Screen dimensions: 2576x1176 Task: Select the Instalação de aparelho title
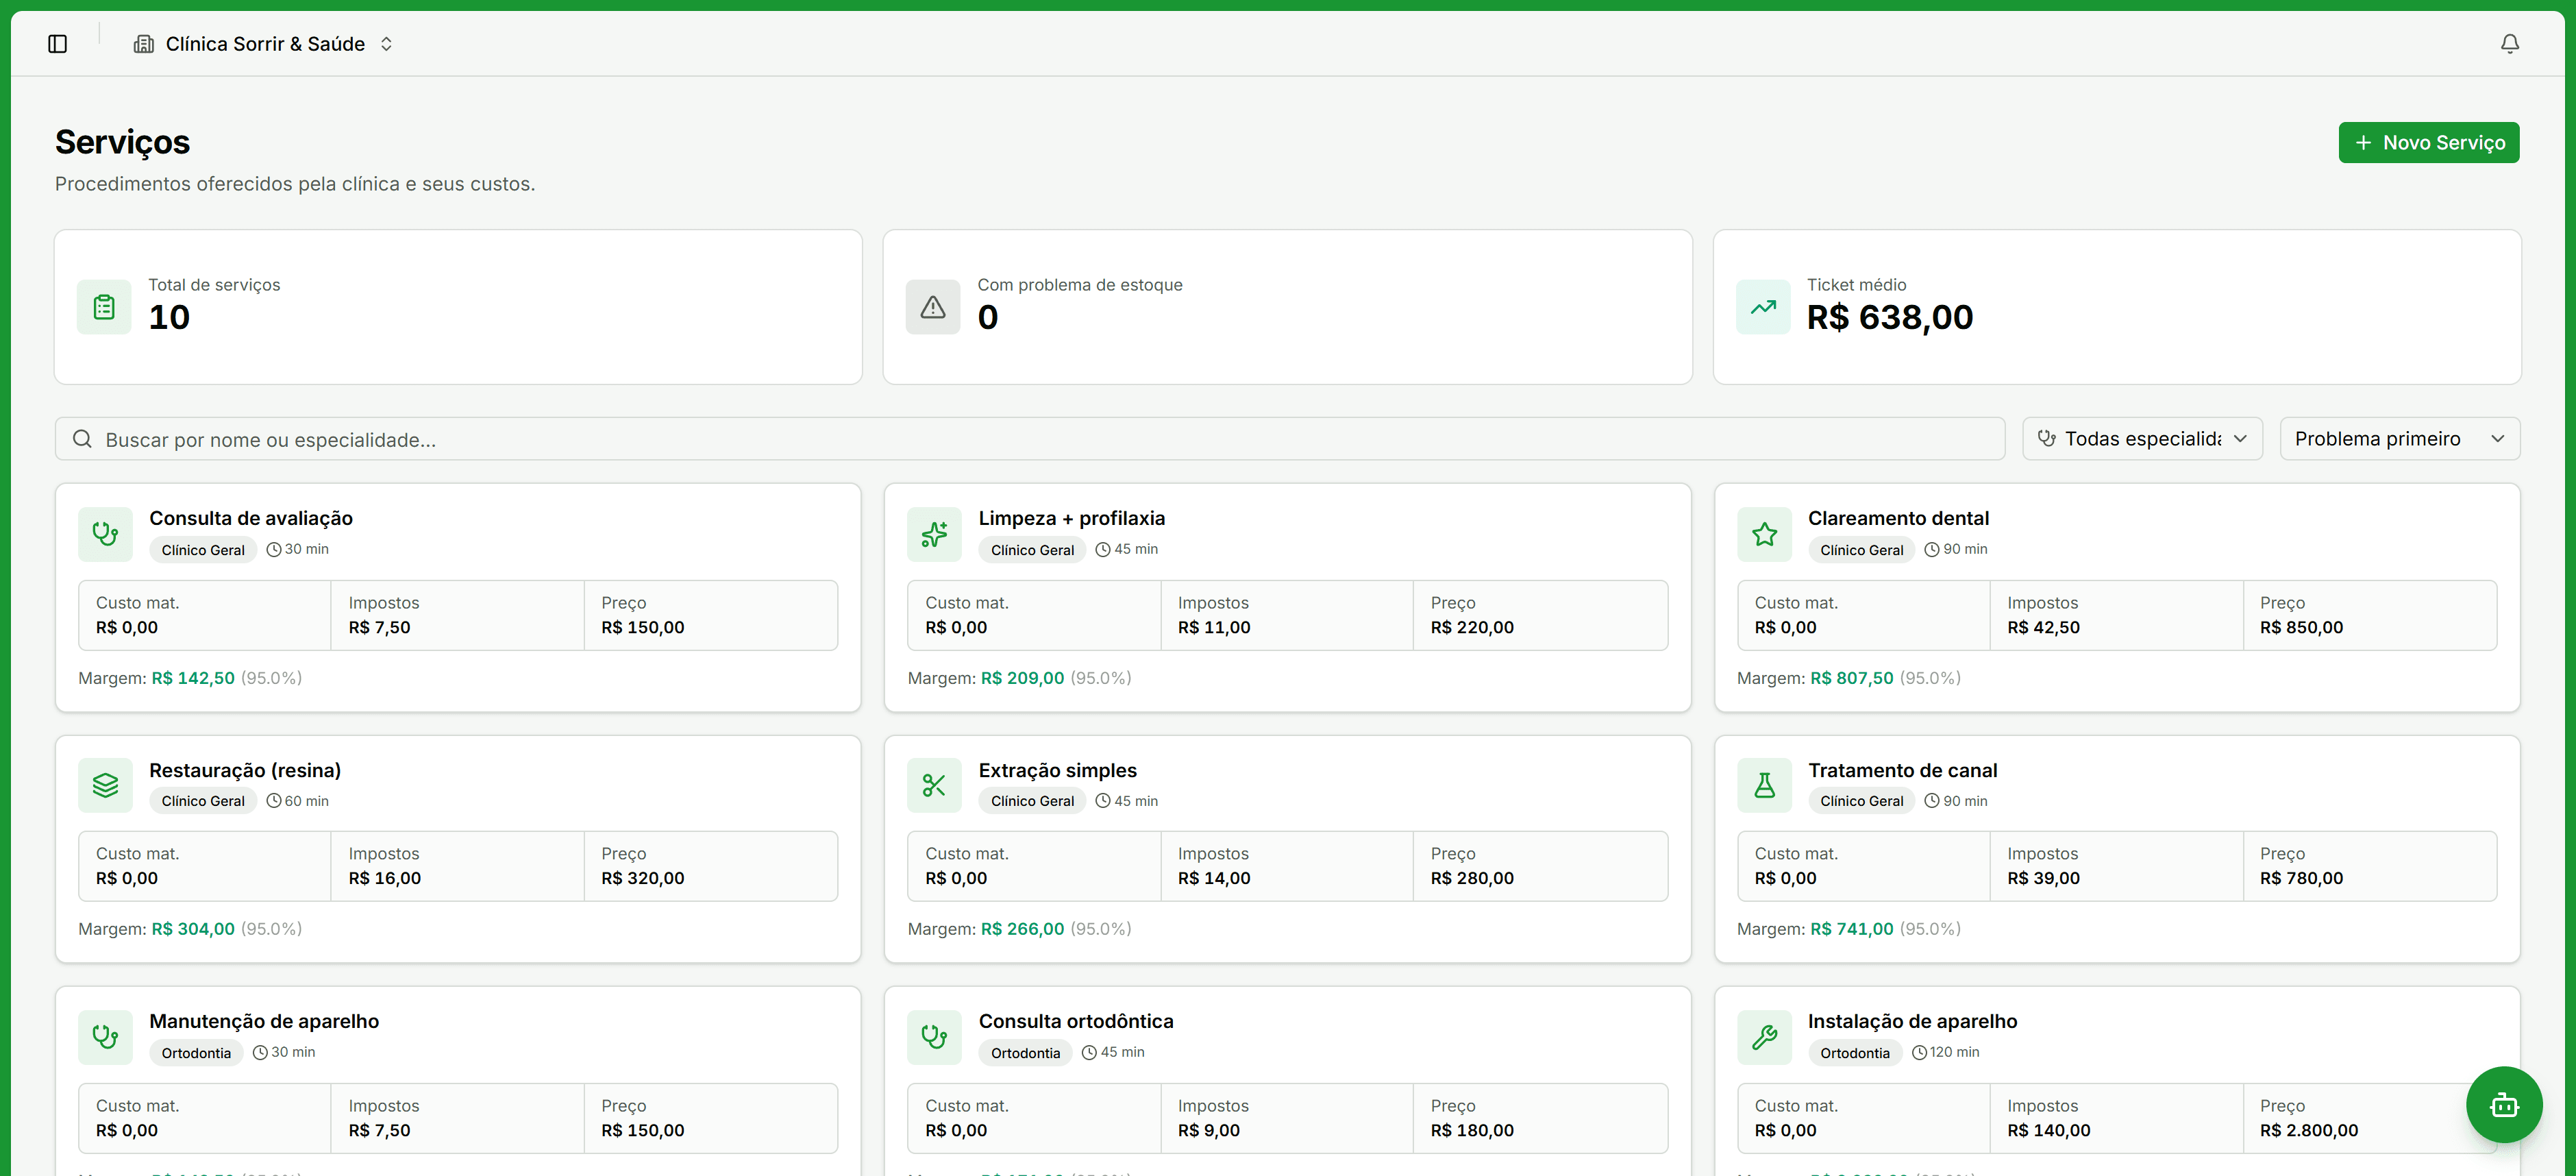point(1912,1021)
